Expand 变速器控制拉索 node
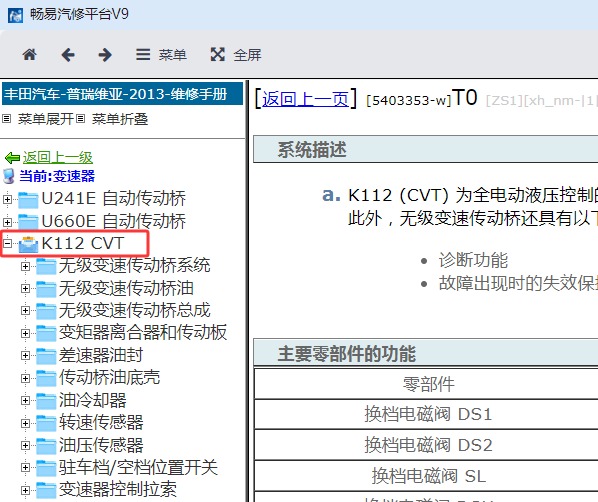The width and height of the screenshot is (598, 502). 25,490
